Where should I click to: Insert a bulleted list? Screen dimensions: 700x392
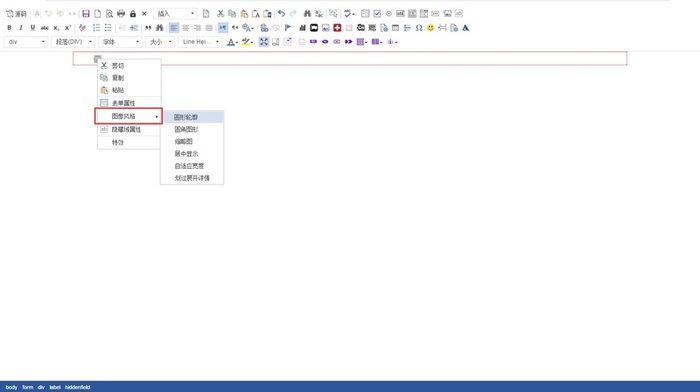coord(108,28)
